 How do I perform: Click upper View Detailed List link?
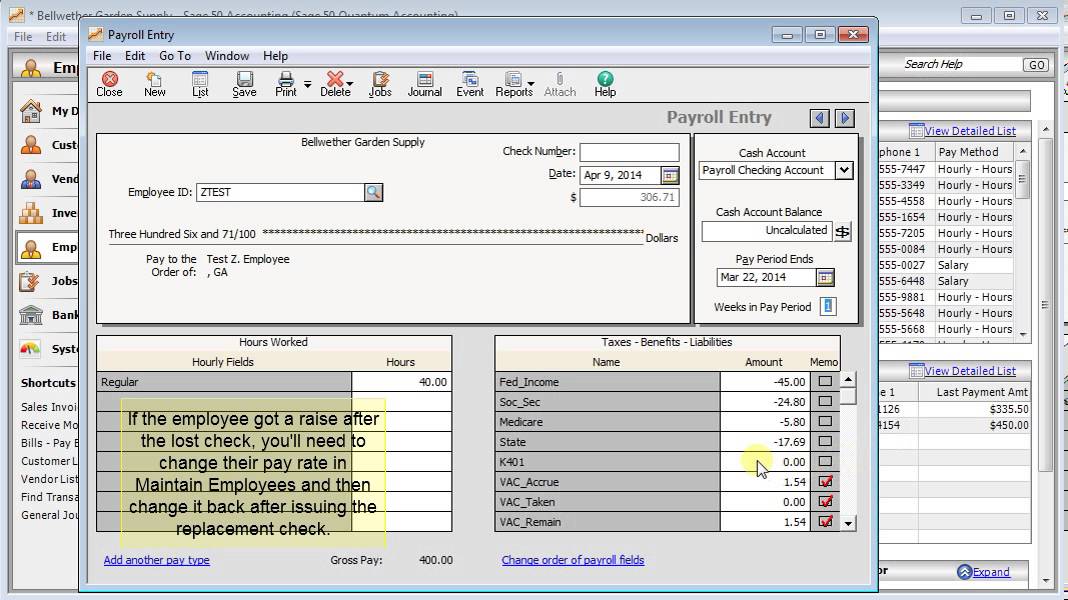point(970,131)
